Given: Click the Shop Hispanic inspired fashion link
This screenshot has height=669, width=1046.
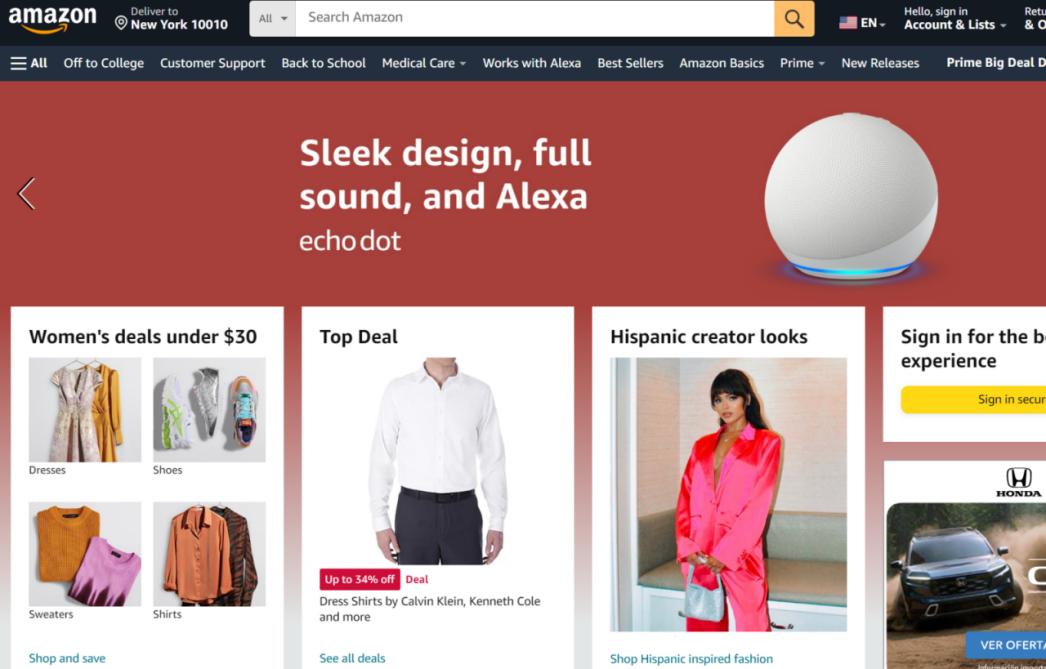Looking at the screenshot, I should pos(691,659).
